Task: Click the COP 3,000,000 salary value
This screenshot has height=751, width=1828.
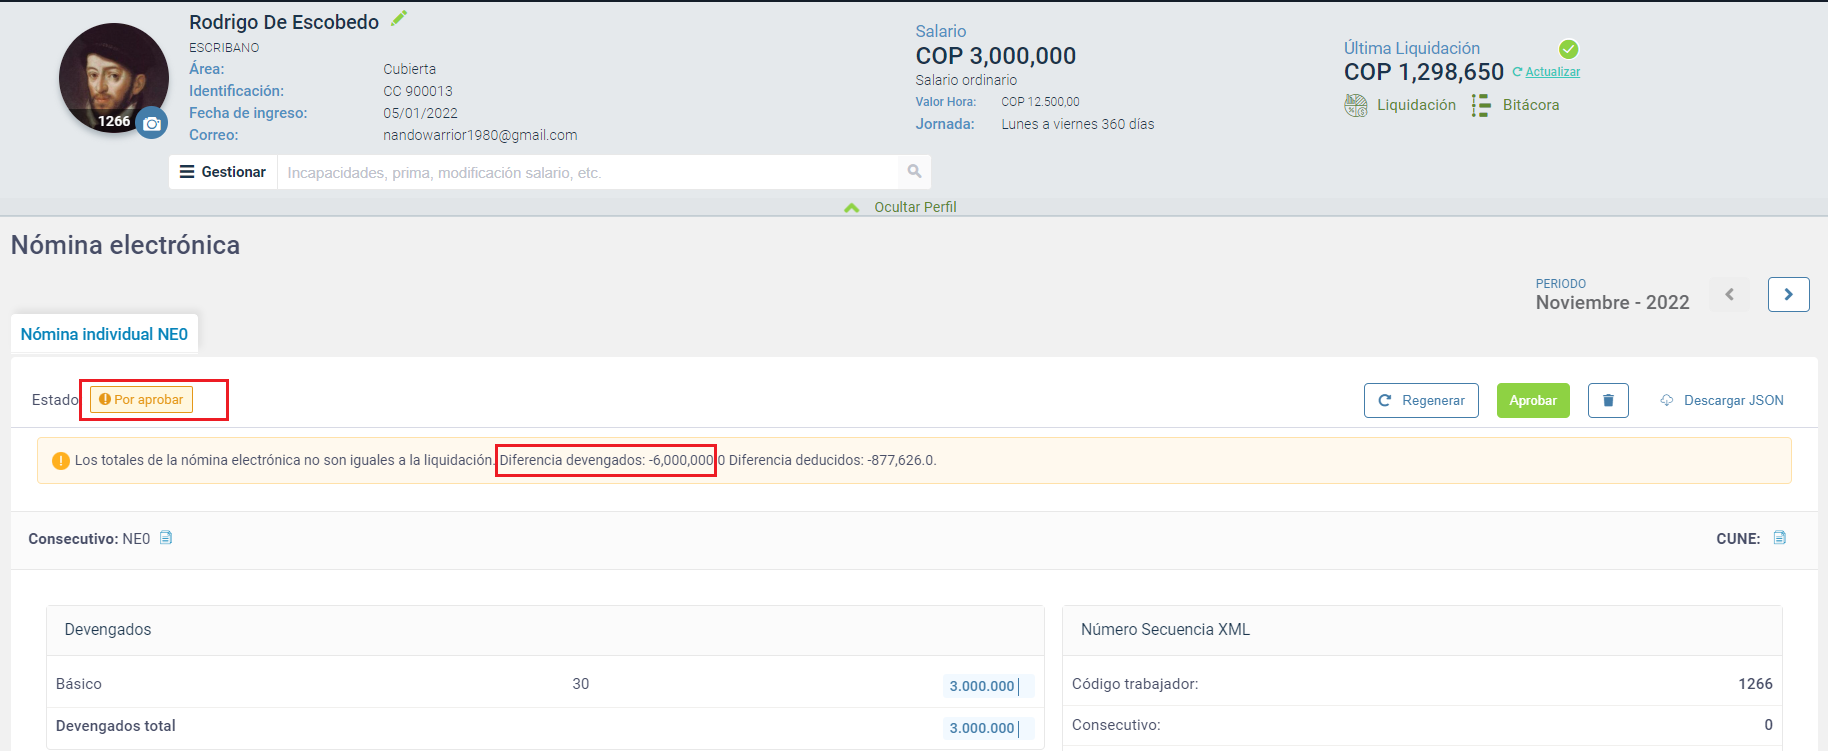Action: coord(996,56)
